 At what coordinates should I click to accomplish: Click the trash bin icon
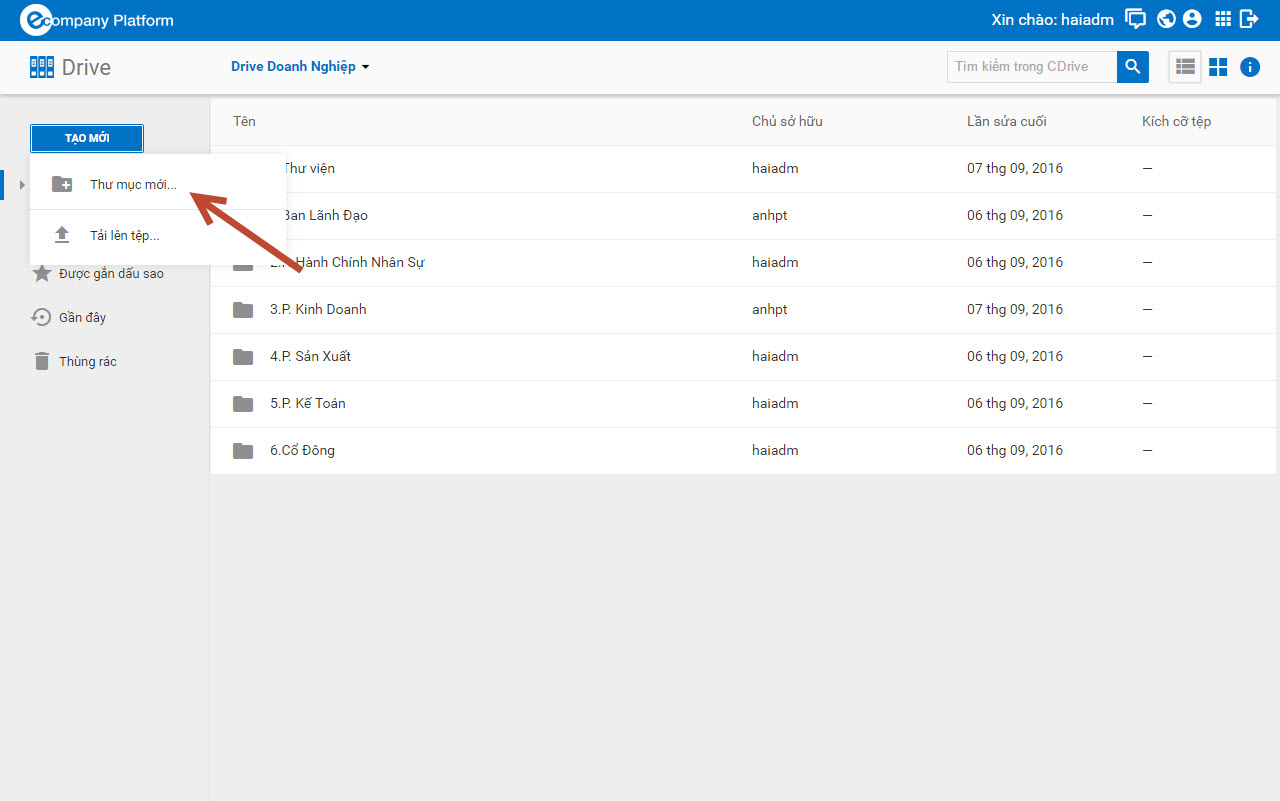coord(42,361)
